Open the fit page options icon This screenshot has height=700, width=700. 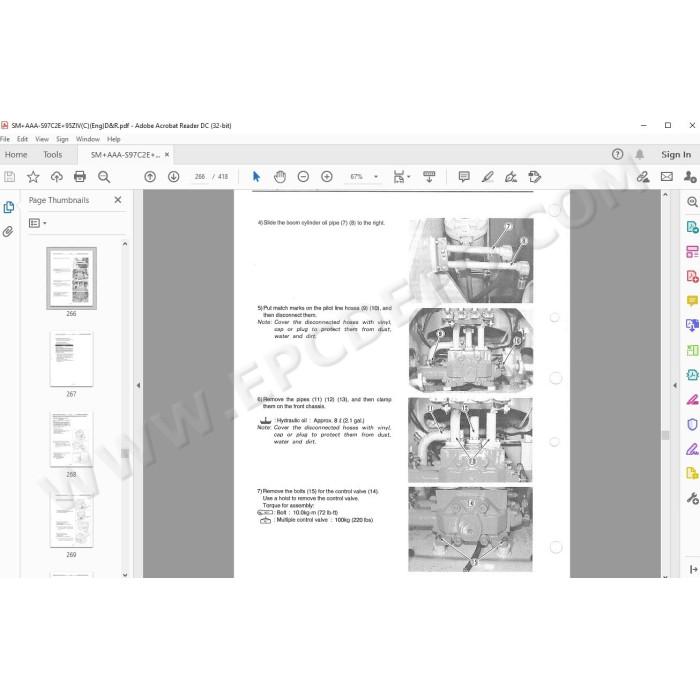399,177
